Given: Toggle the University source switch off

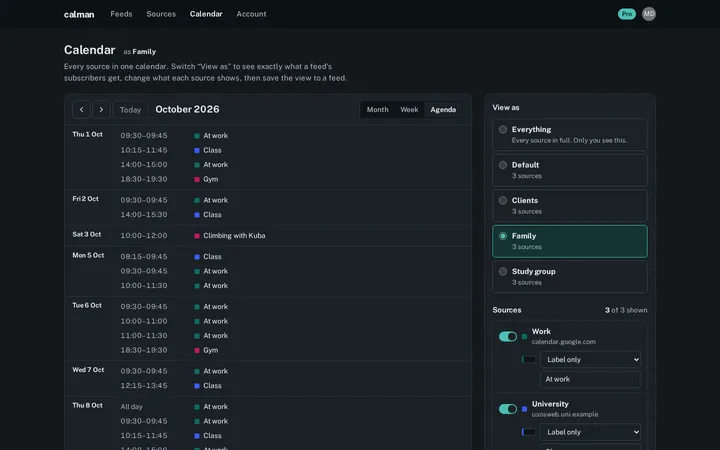Looking at the screenshot, I should 508,409.
